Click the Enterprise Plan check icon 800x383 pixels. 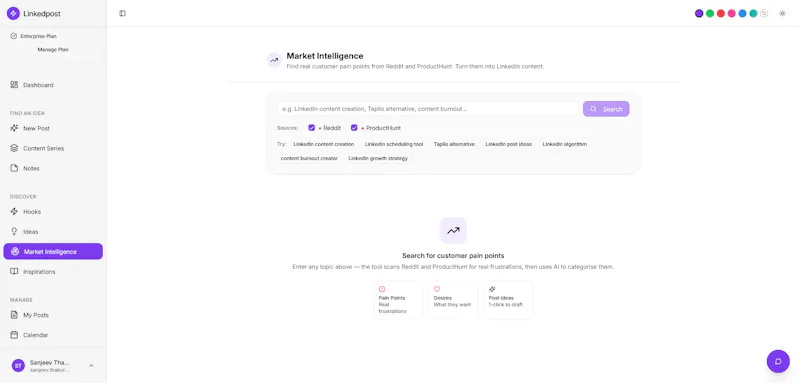click(13, 36)
